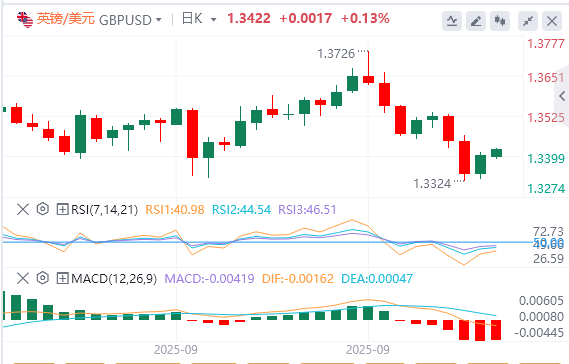
Task: Click the 1.3274 price axis label
Action: (x=546, y=189)
